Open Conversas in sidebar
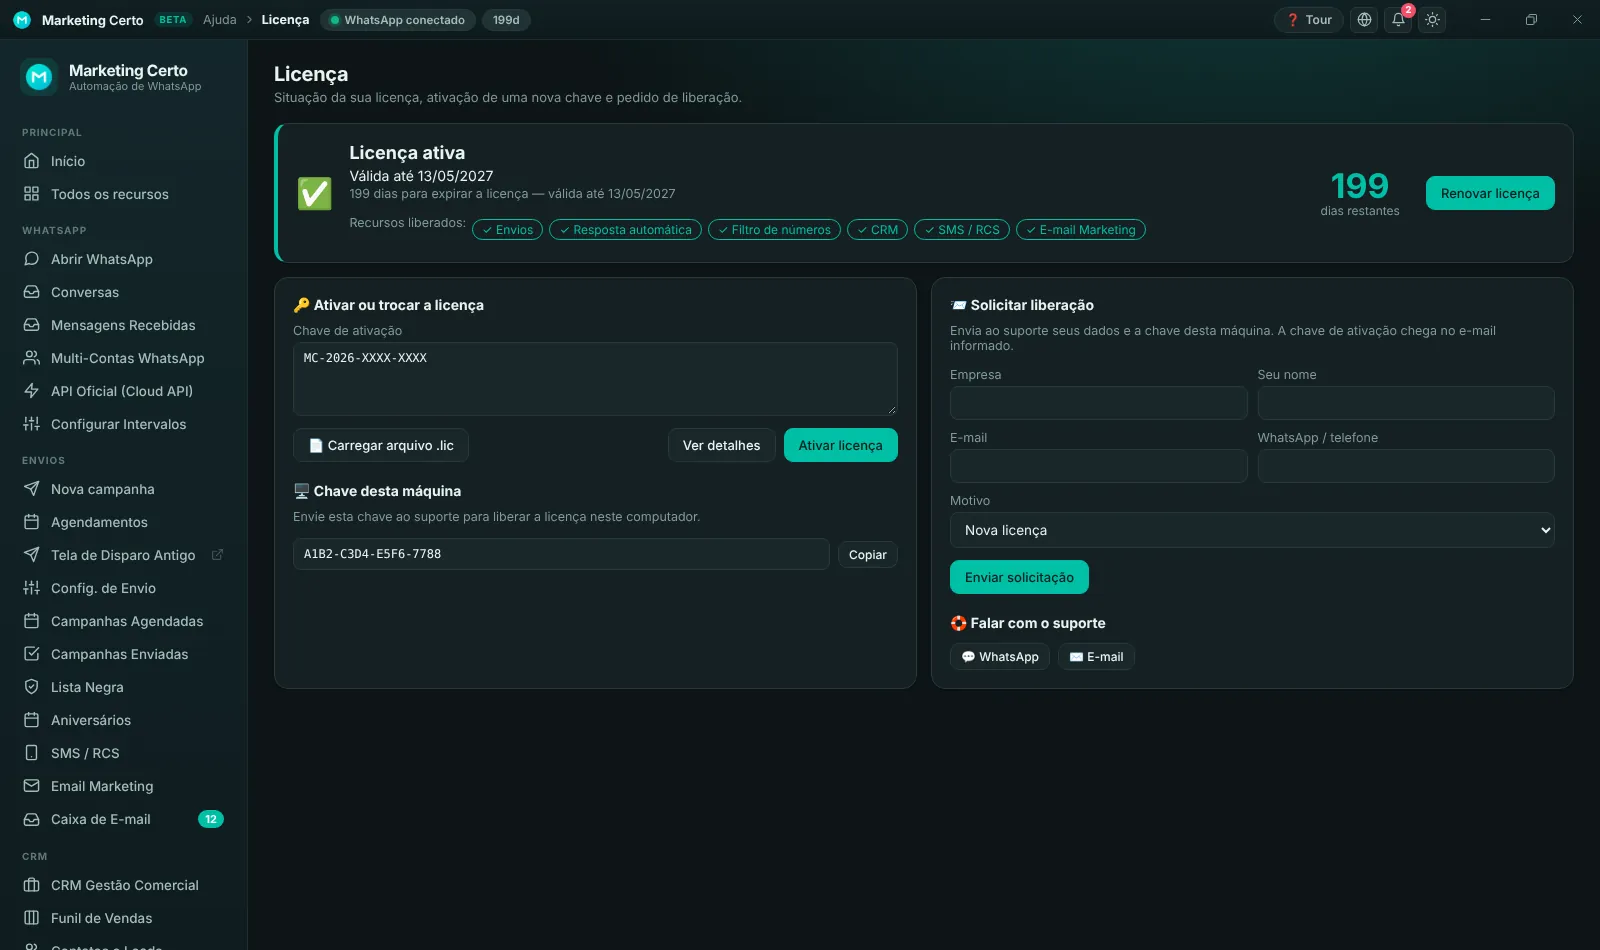The height and width of the screenshot is (950, 1600). coord(123,292)
